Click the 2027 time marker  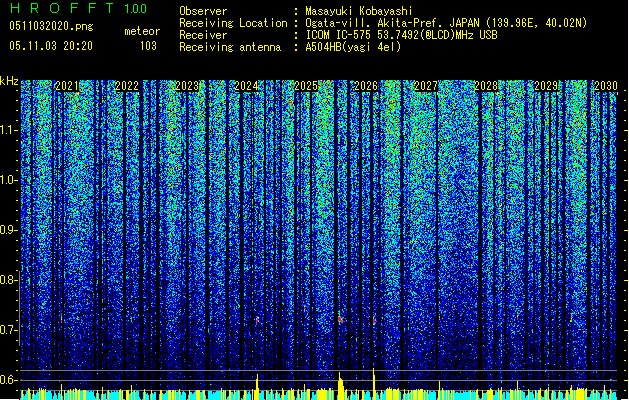[426, 86]
